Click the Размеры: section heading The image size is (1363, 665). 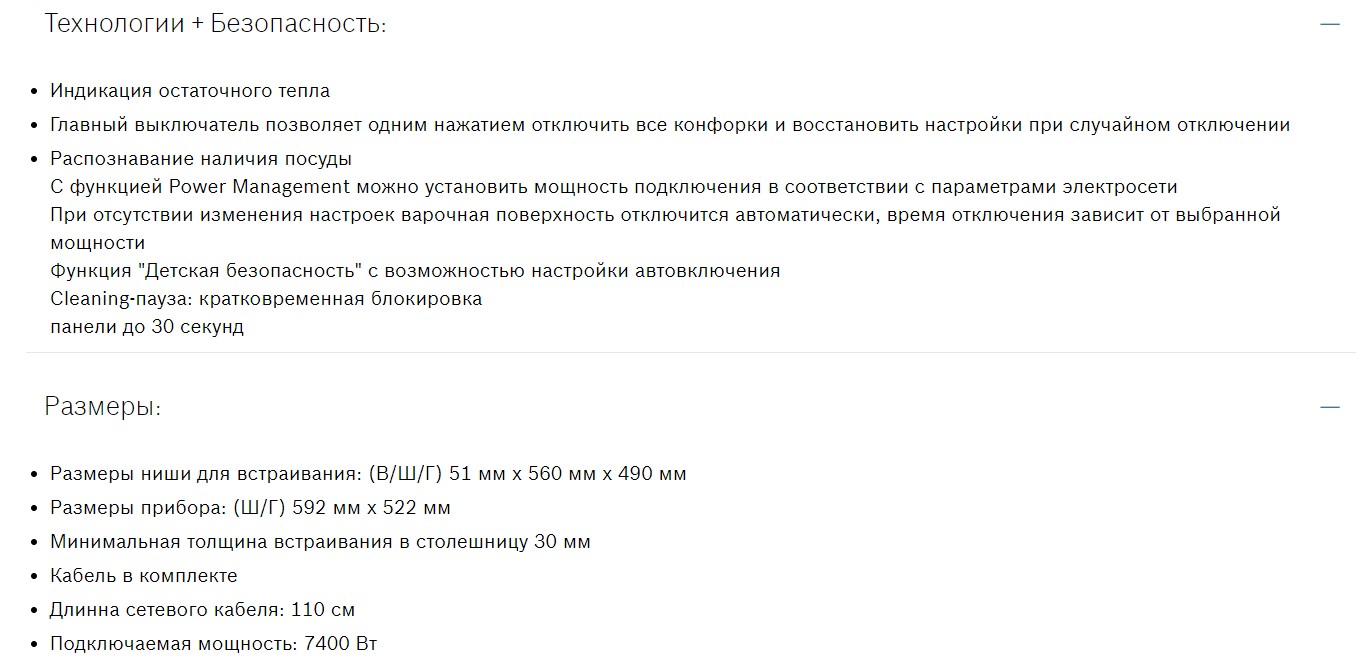(x=102, y=407)
